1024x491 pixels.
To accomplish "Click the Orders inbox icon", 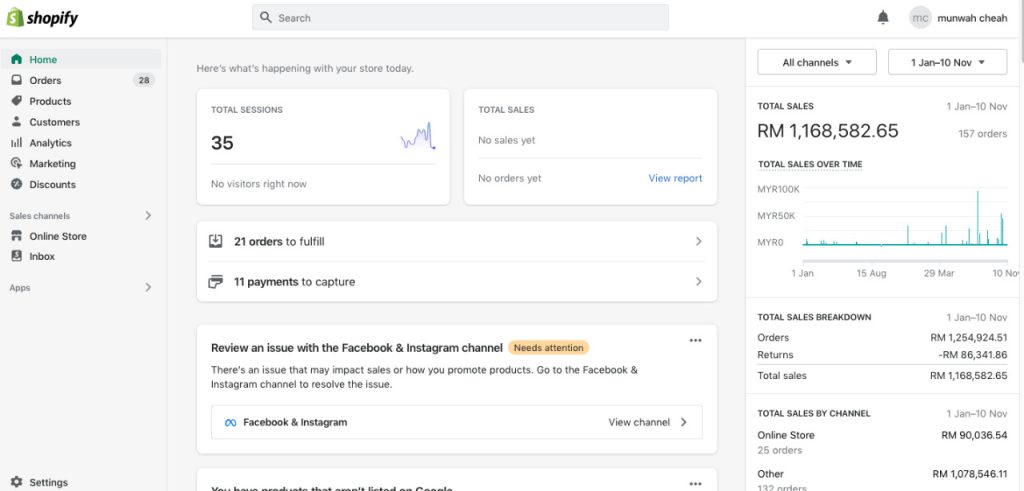I will click(x=17, y=80).
